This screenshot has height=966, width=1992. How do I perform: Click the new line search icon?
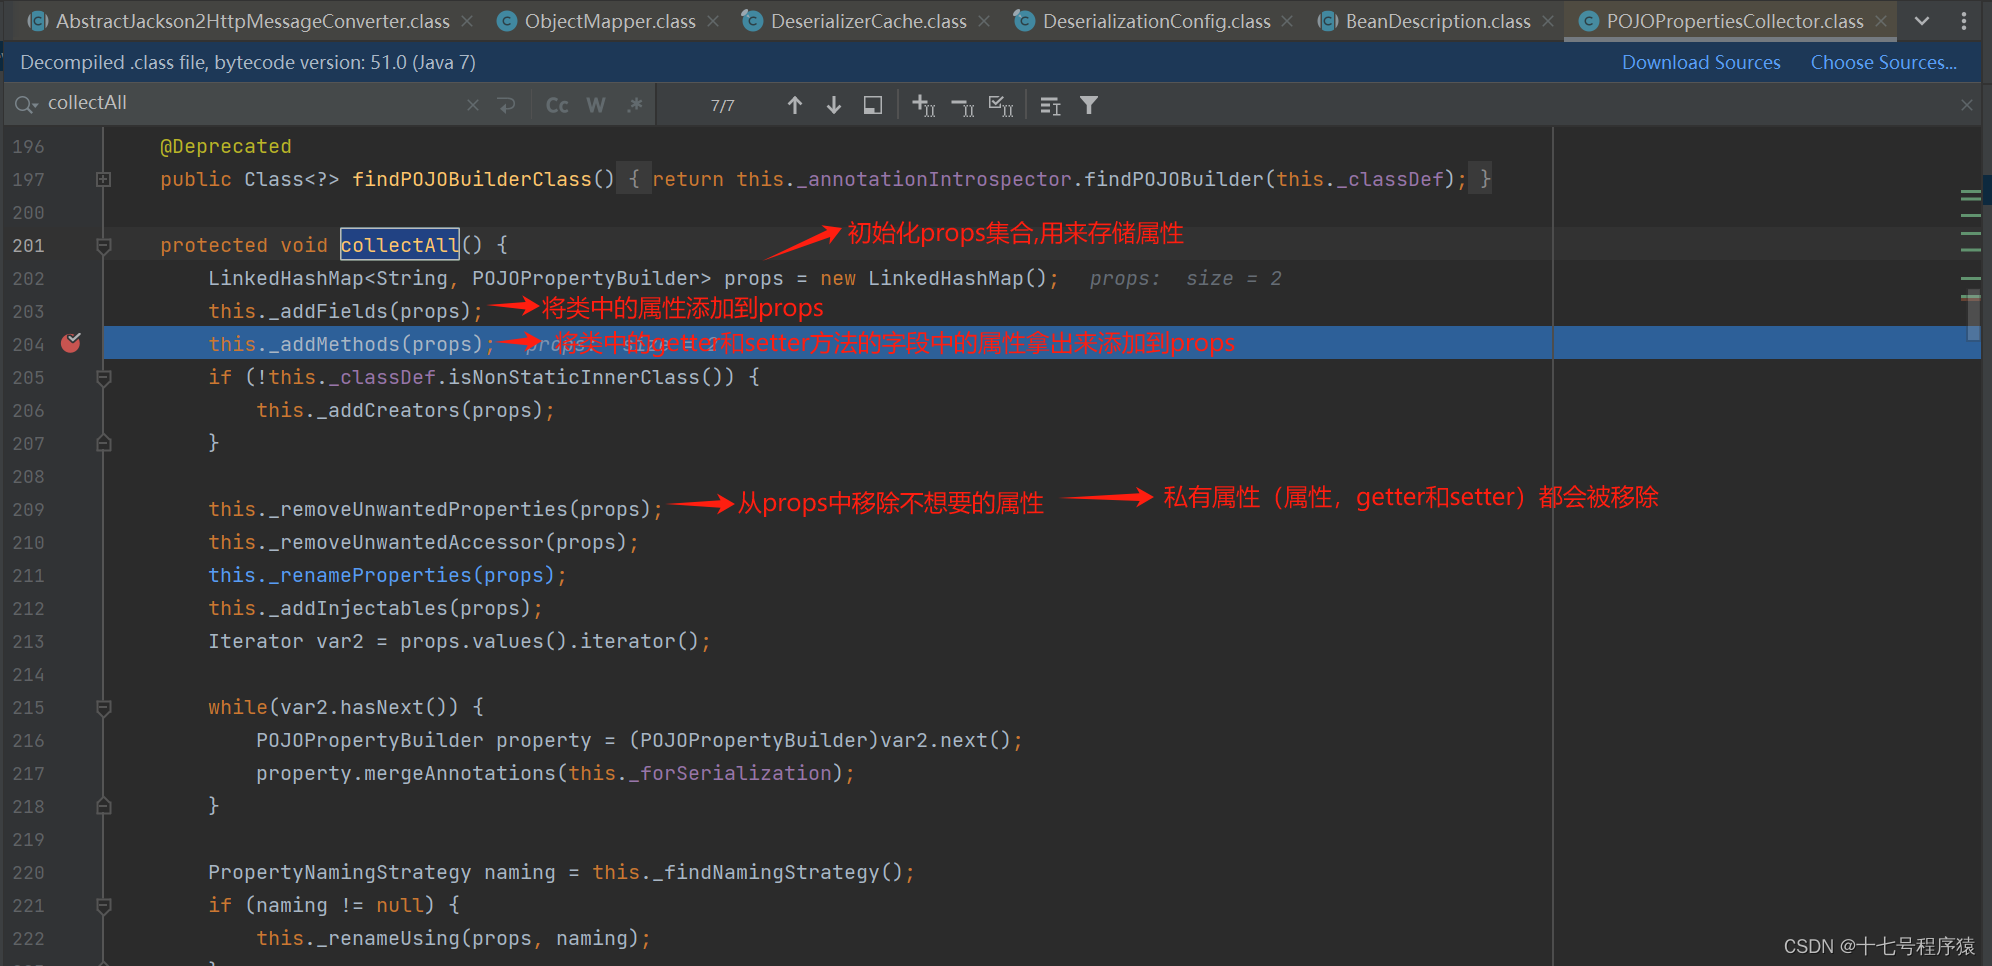pyautogui.click(x=507, y=105)
